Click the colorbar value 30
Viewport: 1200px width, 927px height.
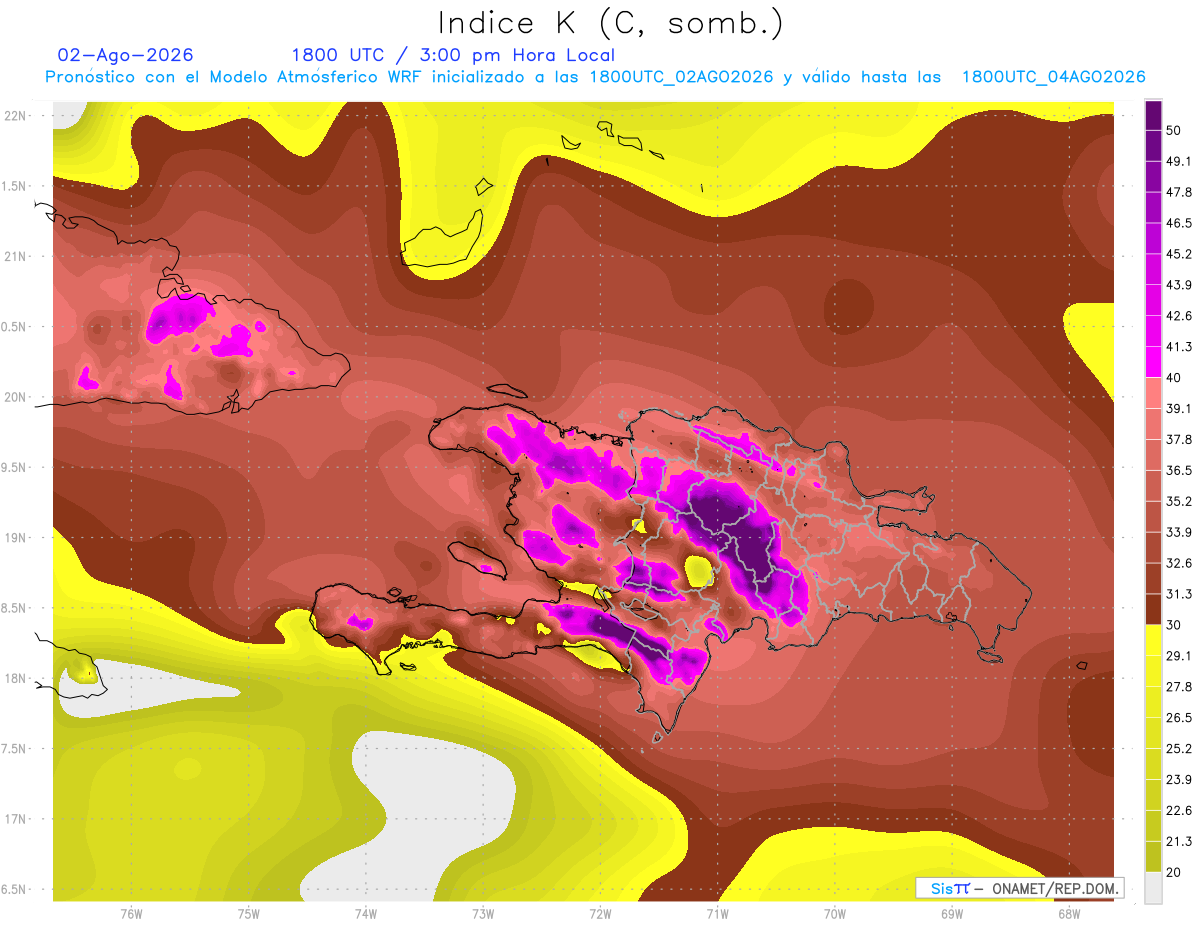pyautogui.click(x=1174, y=625)
